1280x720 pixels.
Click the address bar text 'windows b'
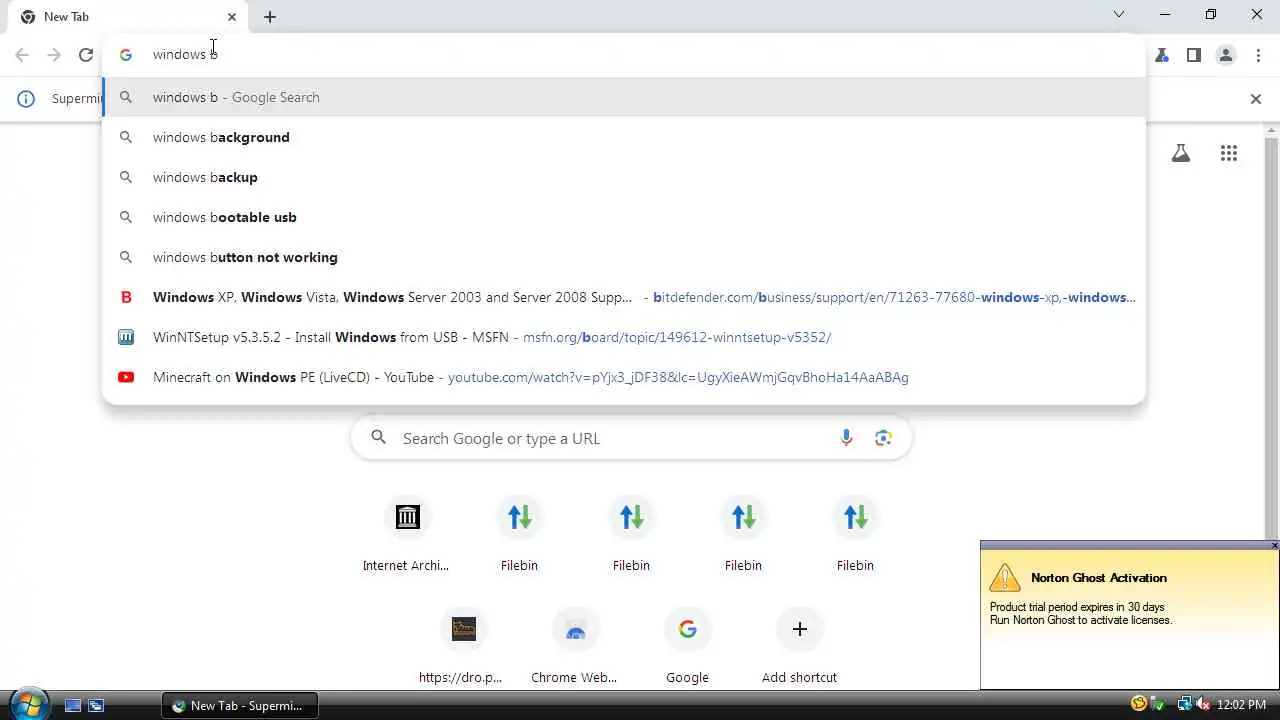(185, 54)
